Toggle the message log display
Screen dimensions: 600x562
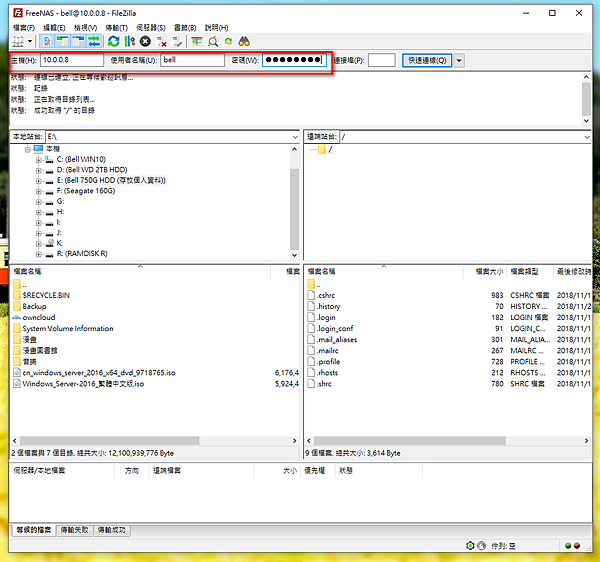click(47, 41)
